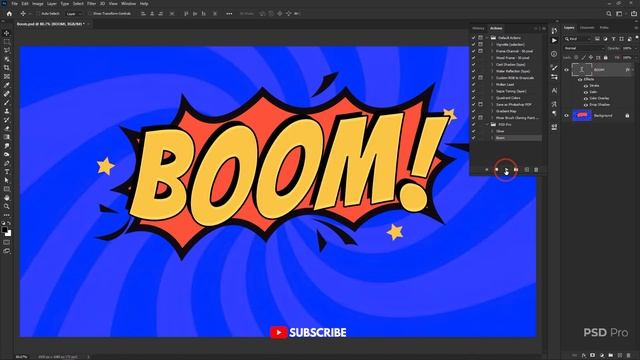640x360 pixels.
Task: Select the Brush tool
Action: tap(7, 102)
